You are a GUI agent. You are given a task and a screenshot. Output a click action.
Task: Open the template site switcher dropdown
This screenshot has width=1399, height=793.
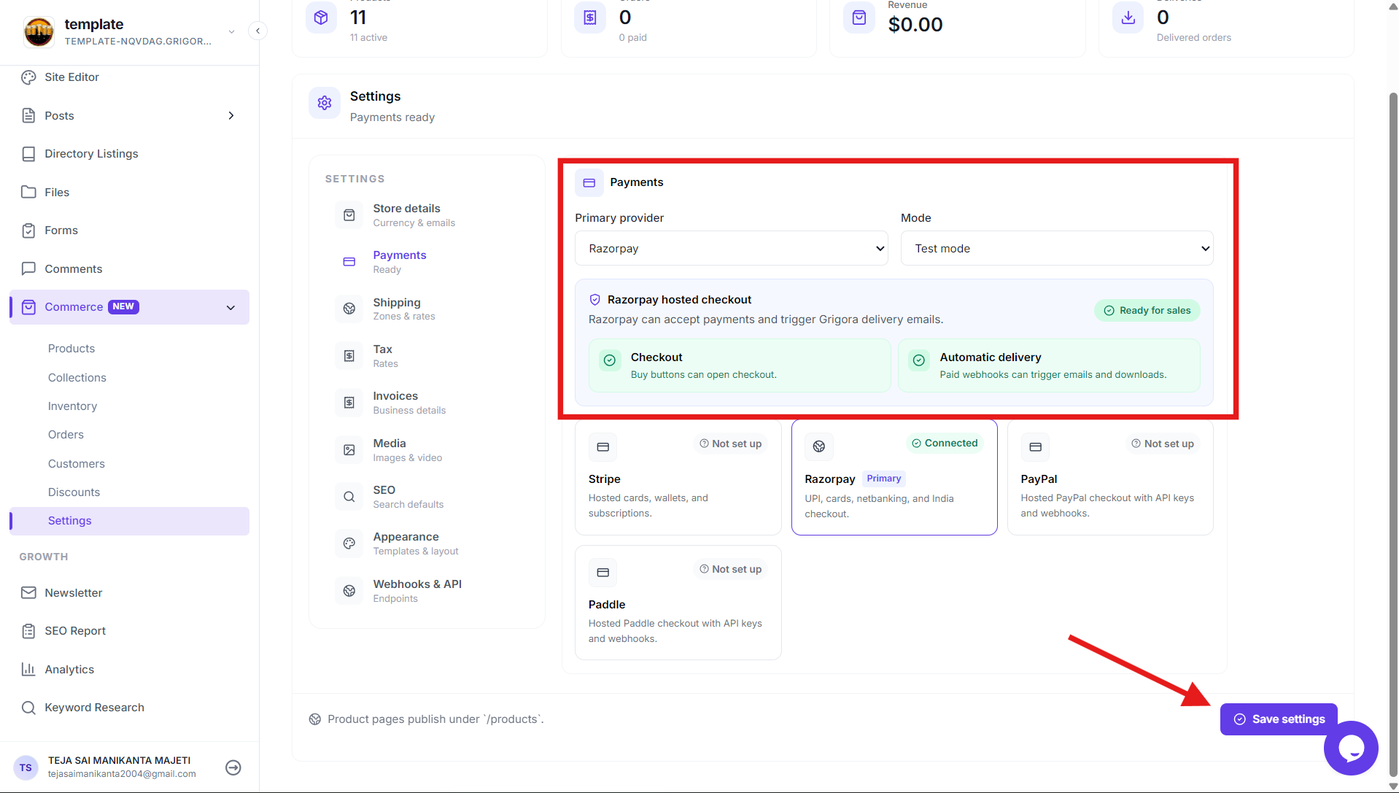click(231, 31)
